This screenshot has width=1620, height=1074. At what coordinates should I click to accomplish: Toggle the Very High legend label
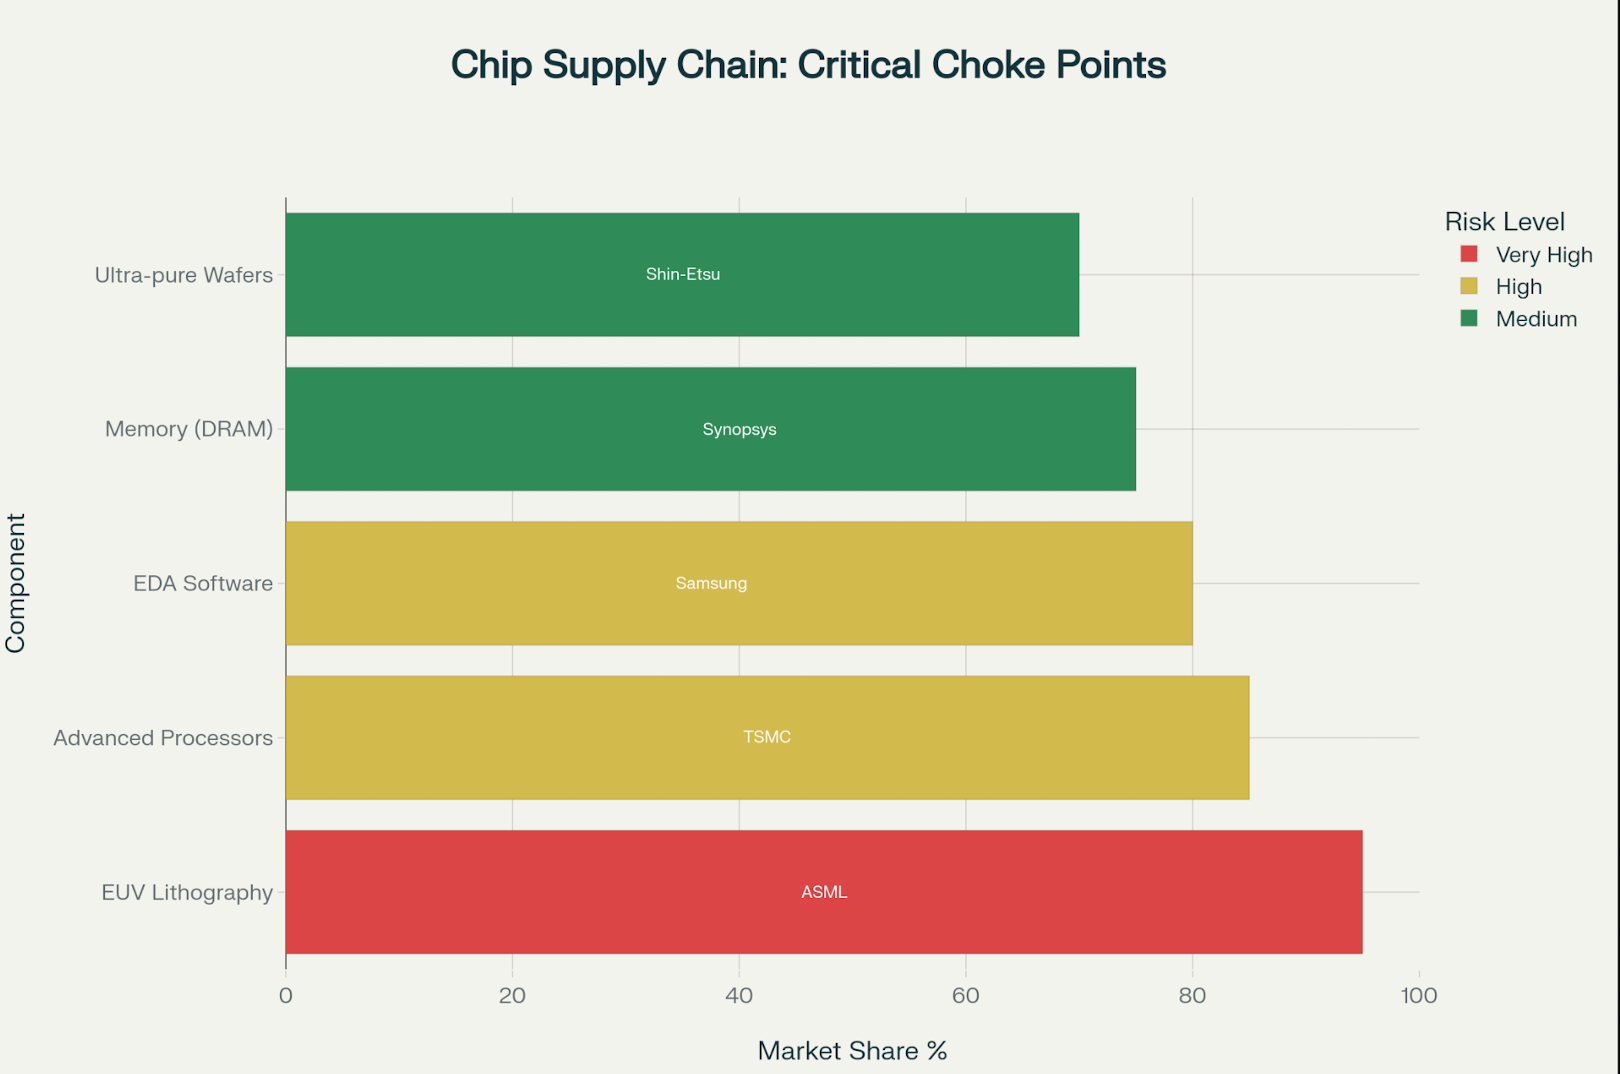(x=1543, y=255)
